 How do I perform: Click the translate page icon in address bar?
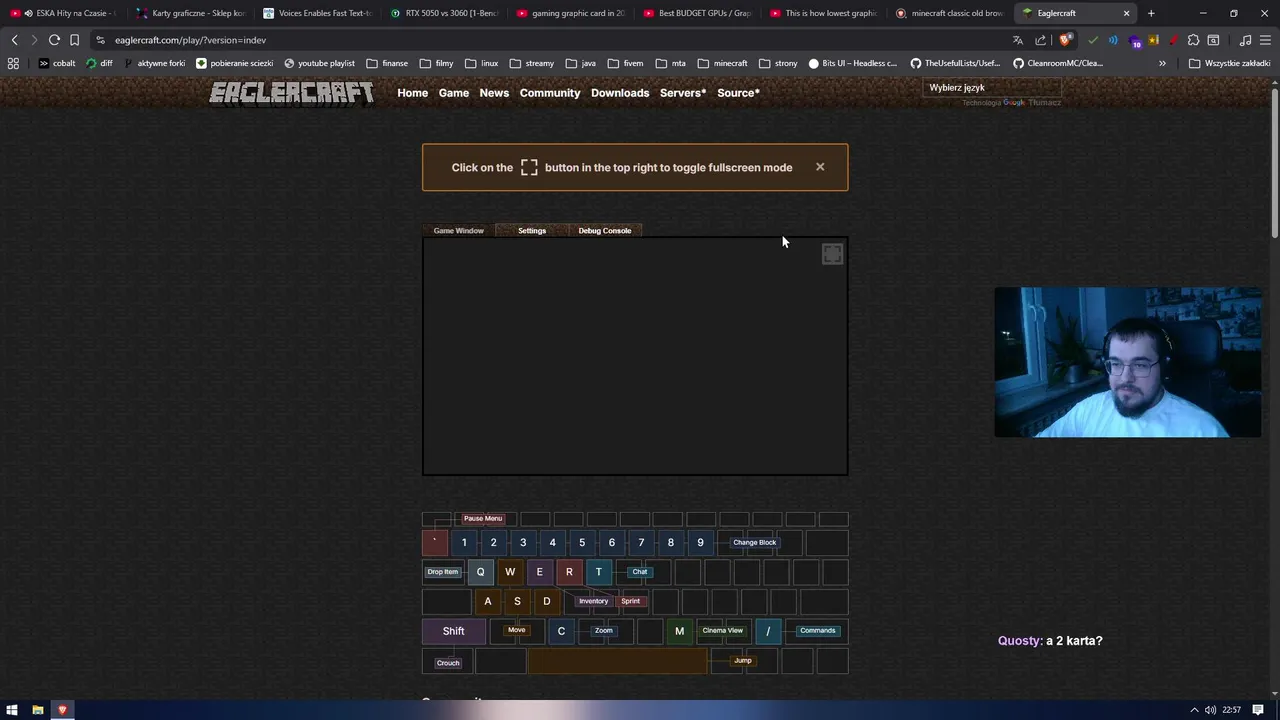click(x=1018, y=40)
